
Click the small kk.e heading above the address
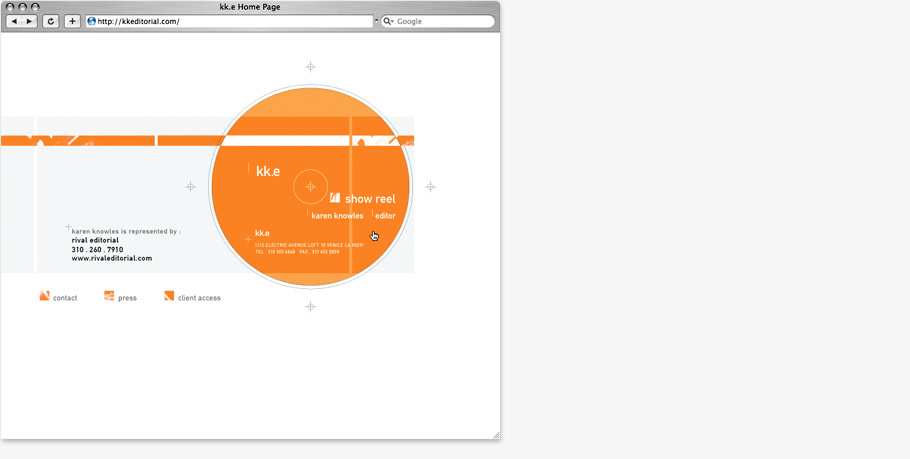[x=262, y=233]
